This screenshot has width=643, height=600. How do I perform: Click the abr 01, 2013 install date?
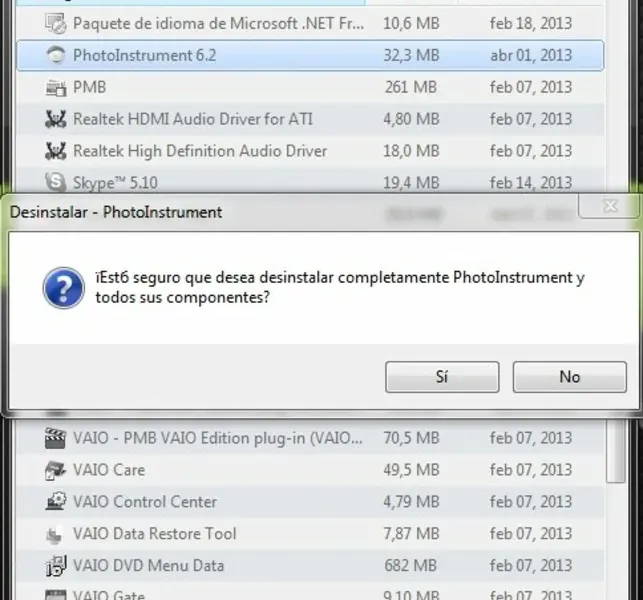(x=531, y=56)
